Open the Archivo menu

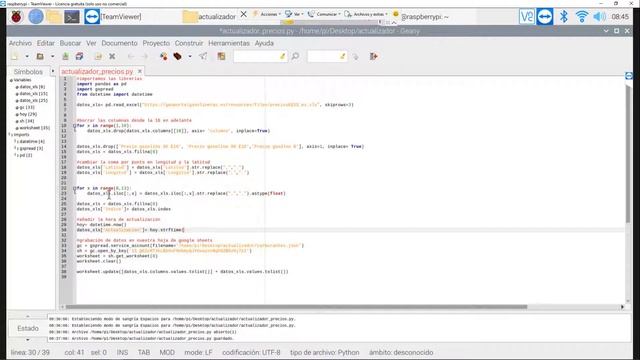coord(20,43)
